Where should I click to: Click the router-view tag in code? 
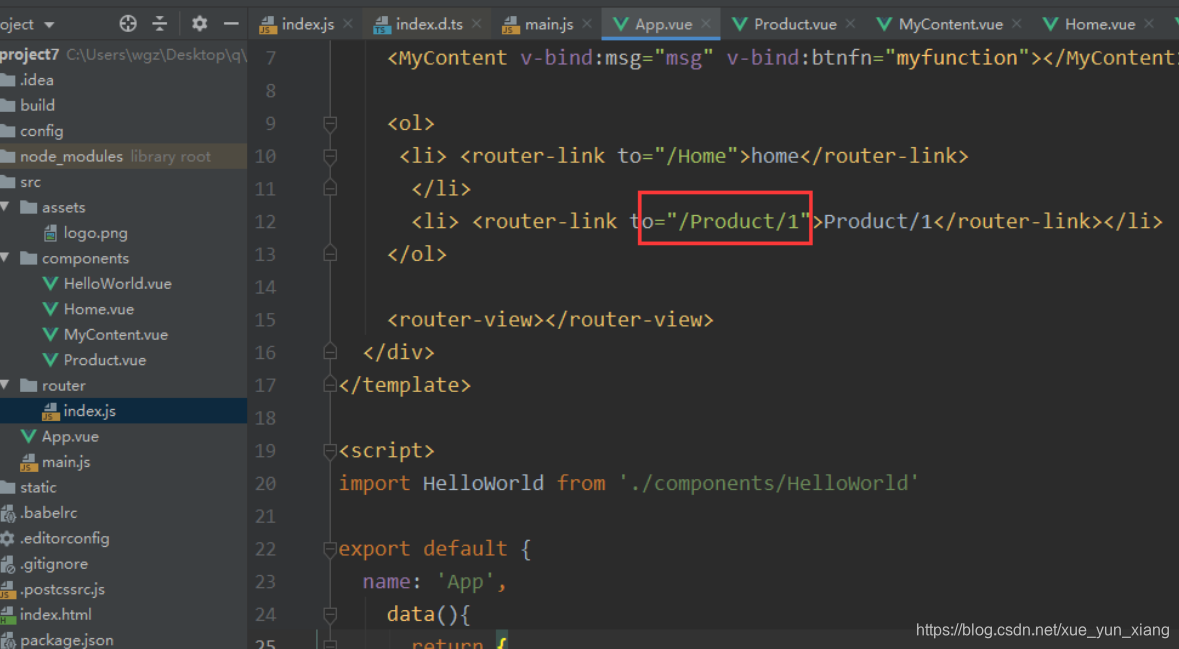550,320
